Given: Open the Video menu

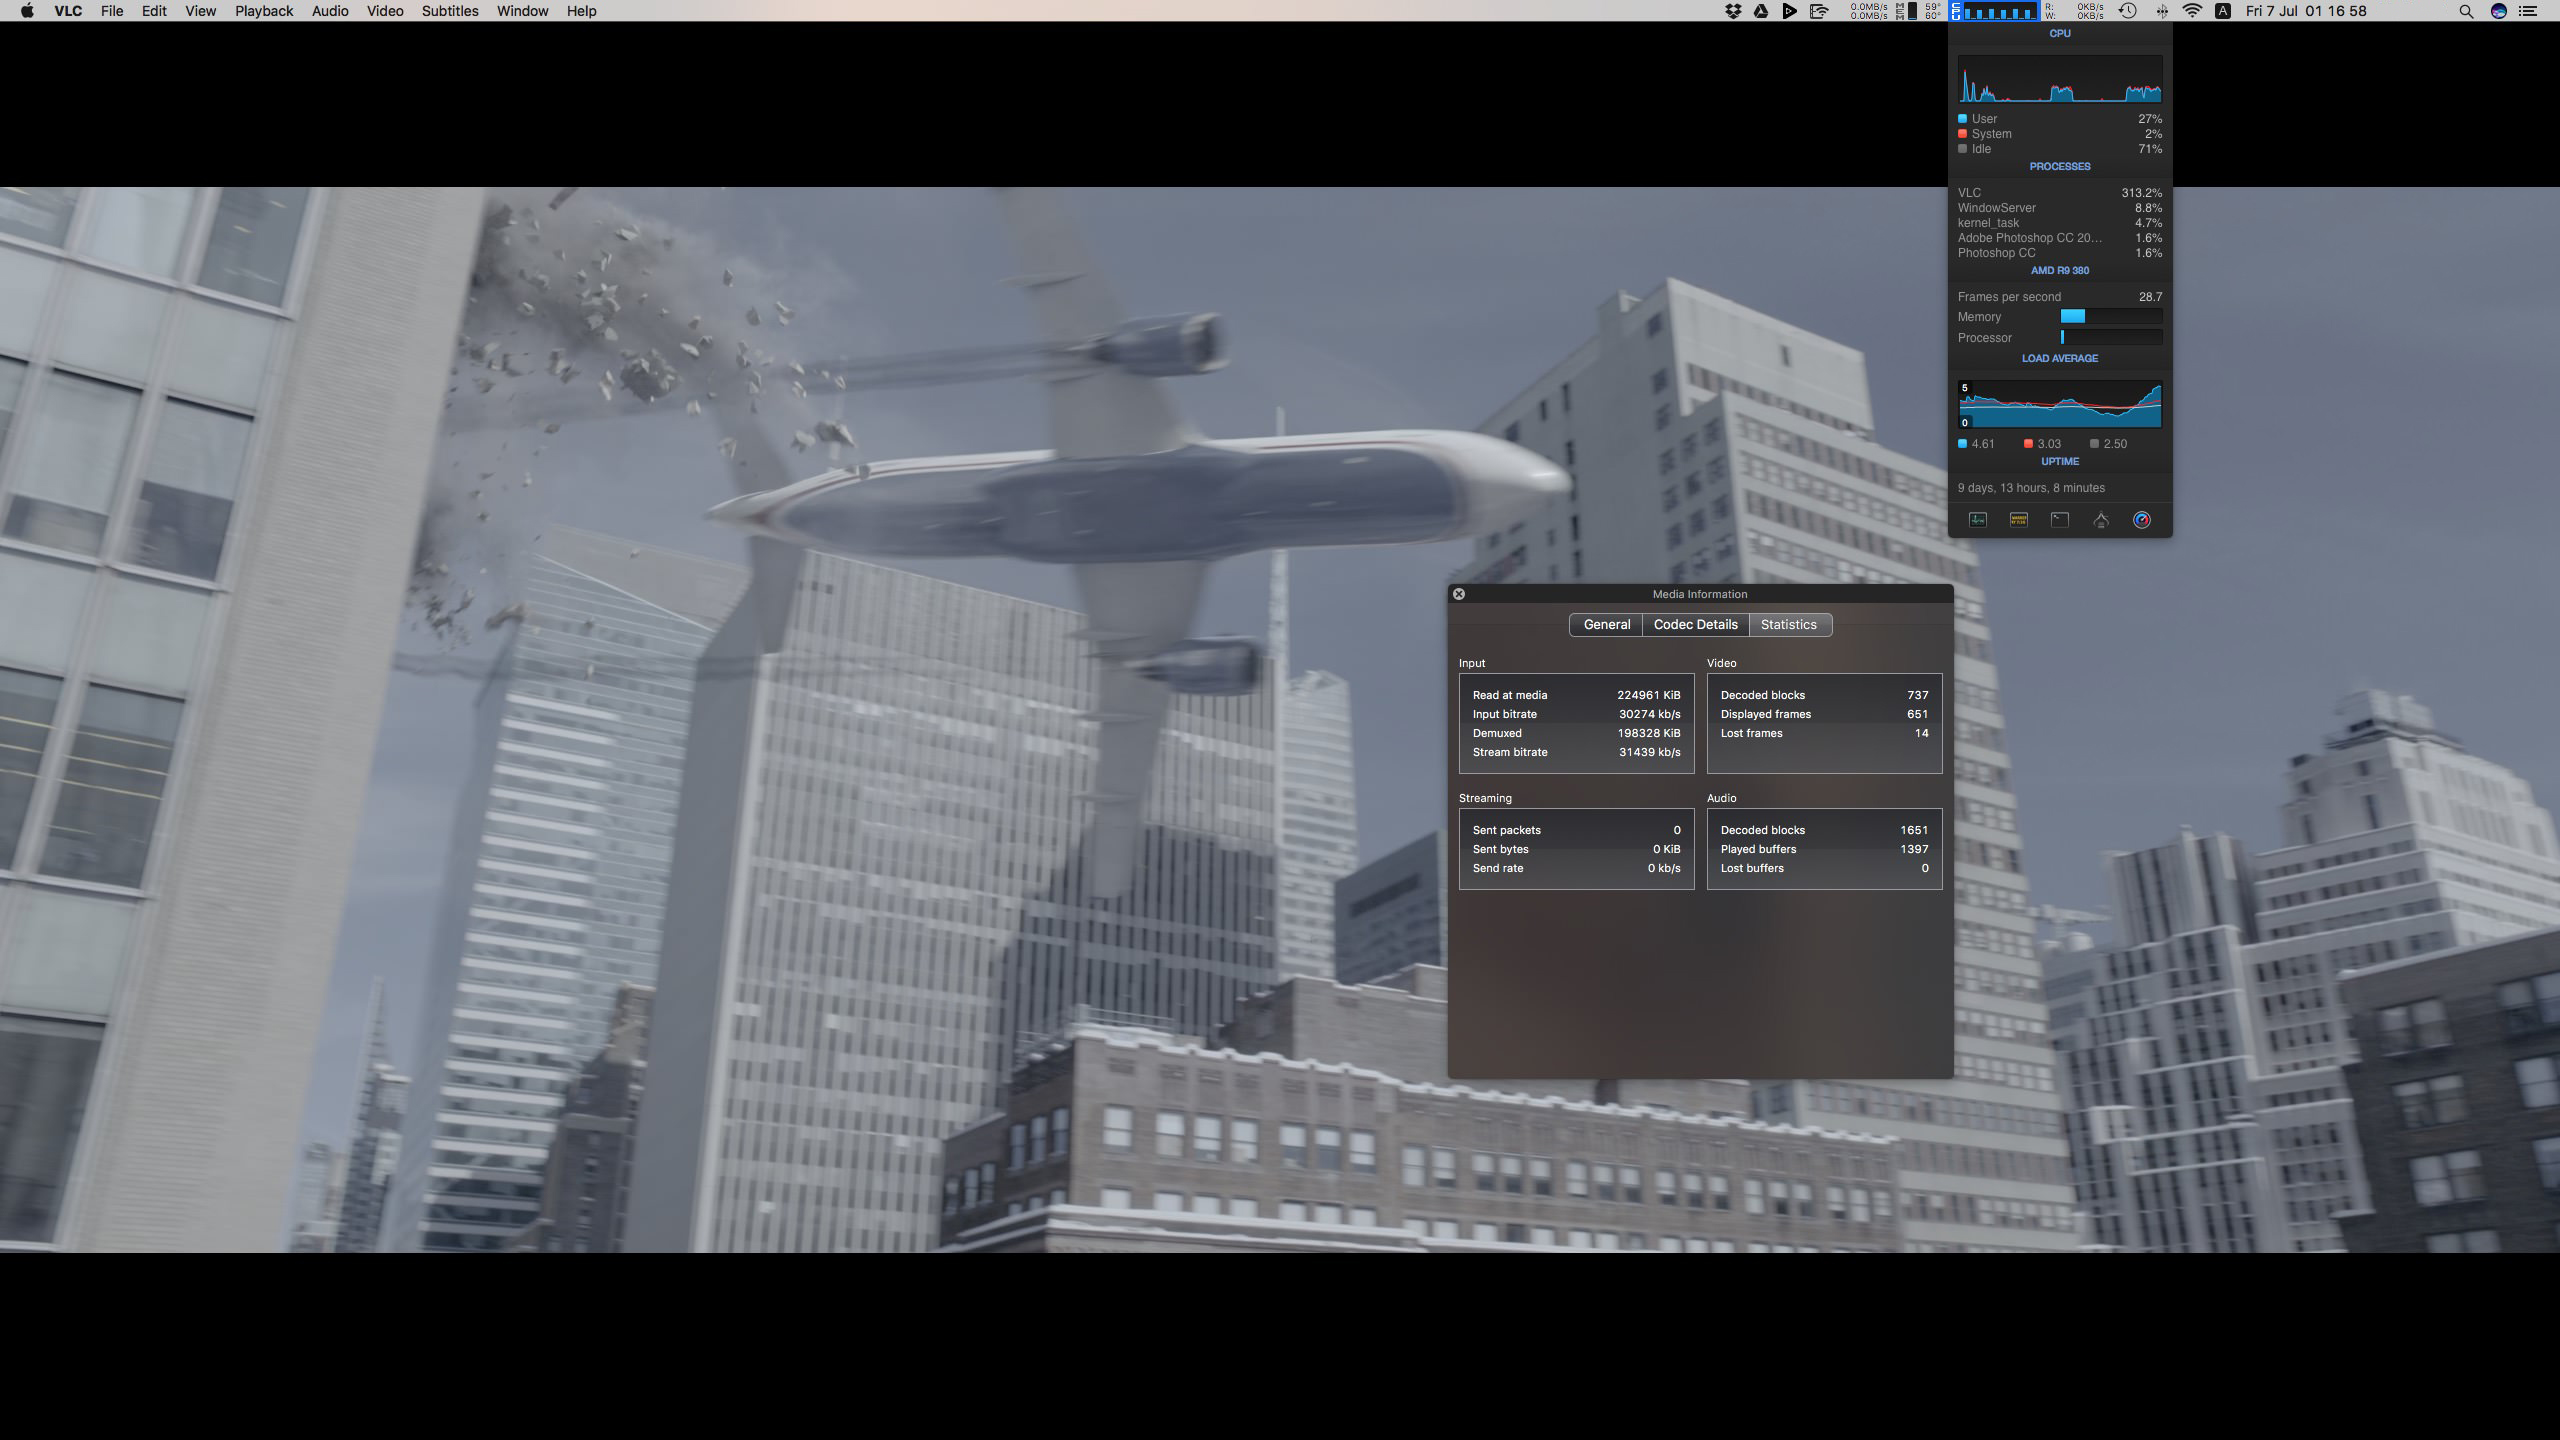Looking at the screenshot, I should point(385,11).
